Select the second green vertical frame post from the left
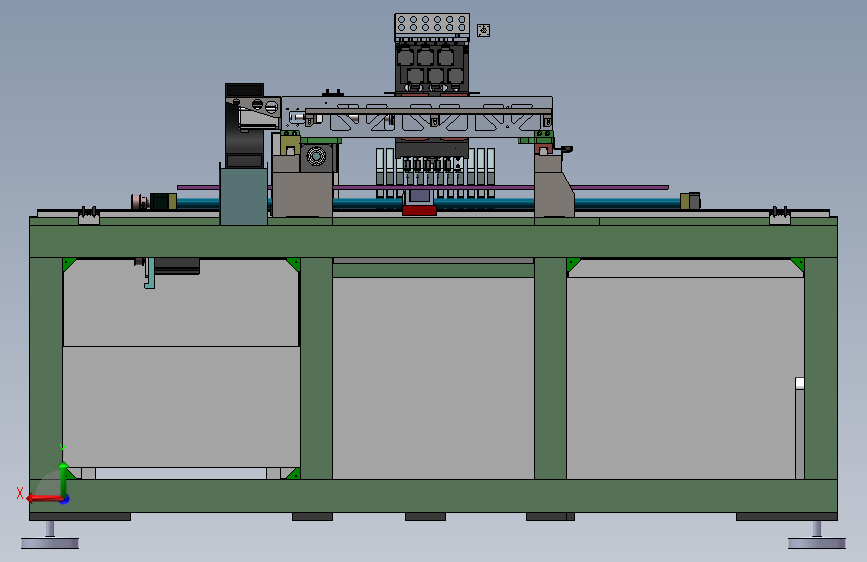This screenshot has width=867, height=562. tap(316, 368)
